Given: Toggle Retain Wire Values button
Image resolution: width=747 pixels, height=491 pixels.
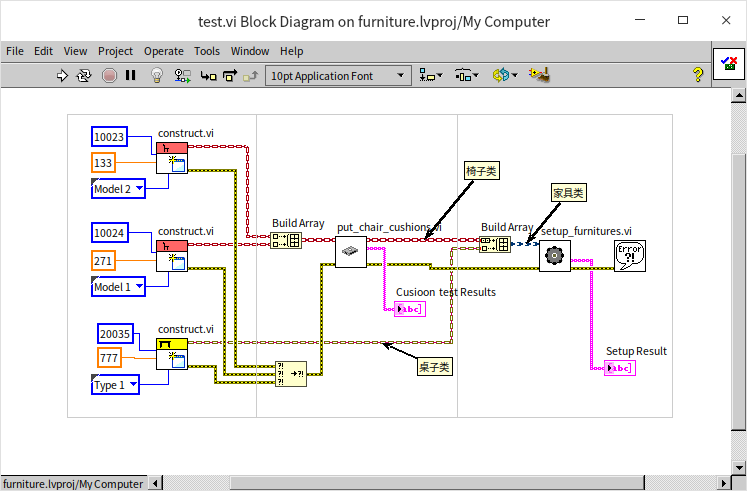Looking at the screenshot, I should pyautogui.click(x=182, y=76).
